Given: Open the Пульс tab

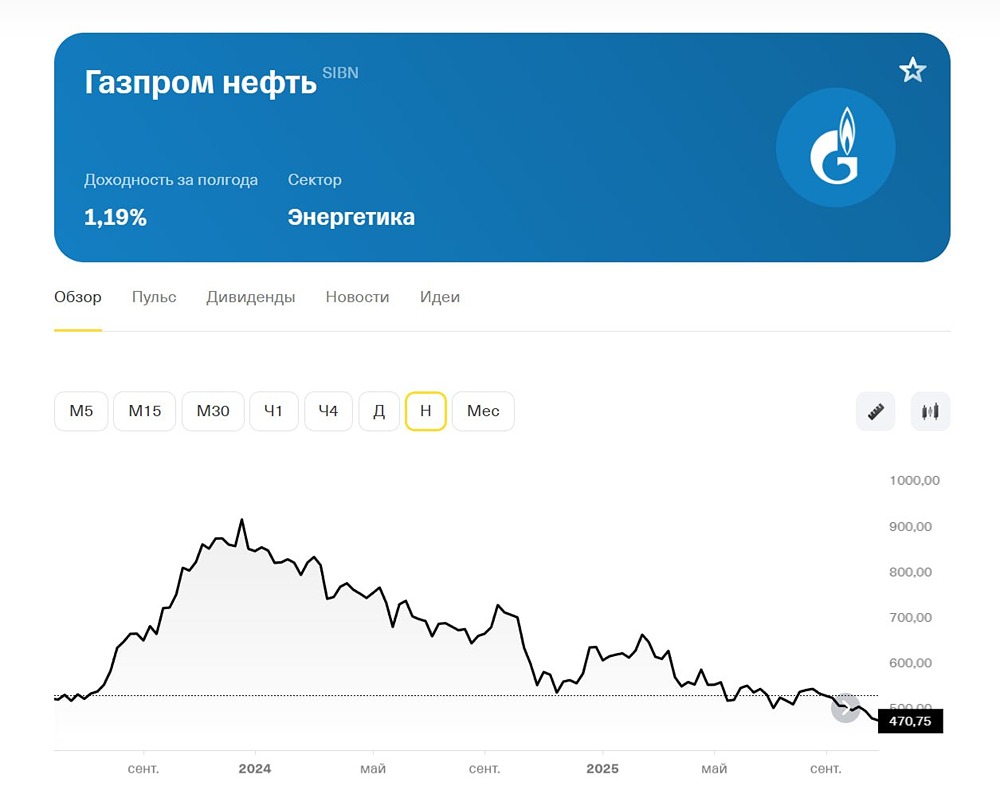Looking at the screenshot, I should 153,297.
